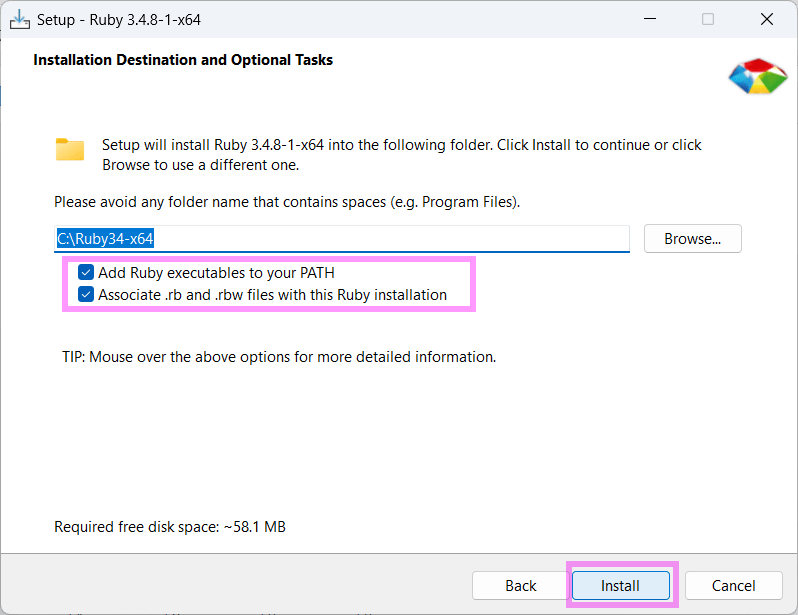Go to previous step with Back
798x615 pixels.
pos(520,585)
